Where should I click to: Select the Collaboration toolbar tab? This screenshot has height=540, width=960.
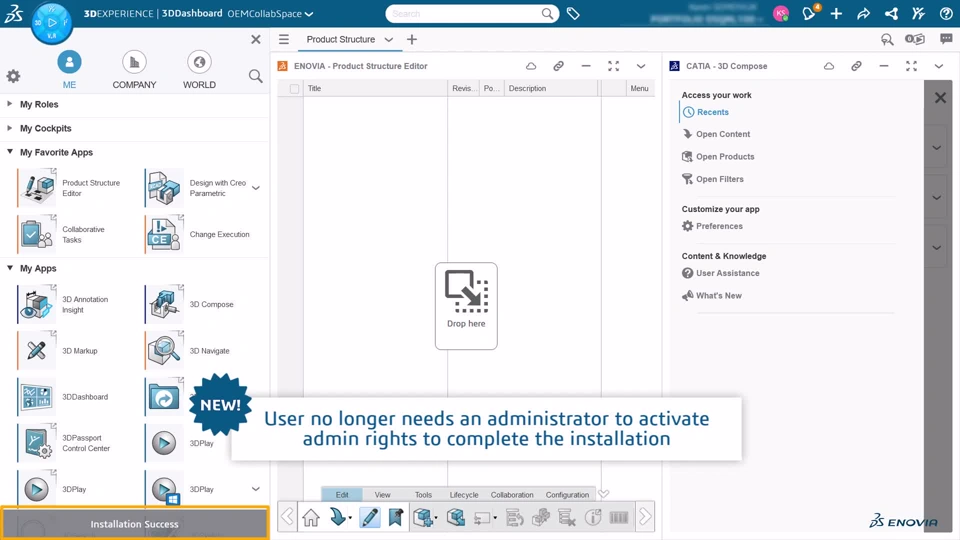pos(512,495)
